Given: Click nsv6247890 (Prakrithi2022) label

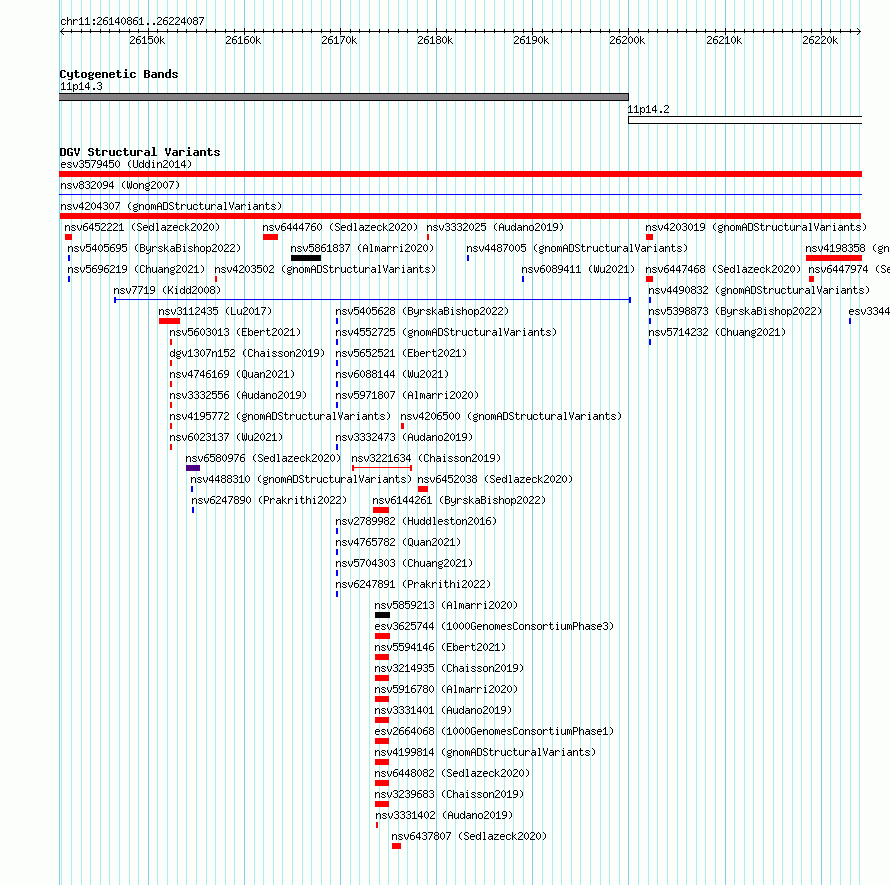Looking at the screenshot, I should point(269,500).
